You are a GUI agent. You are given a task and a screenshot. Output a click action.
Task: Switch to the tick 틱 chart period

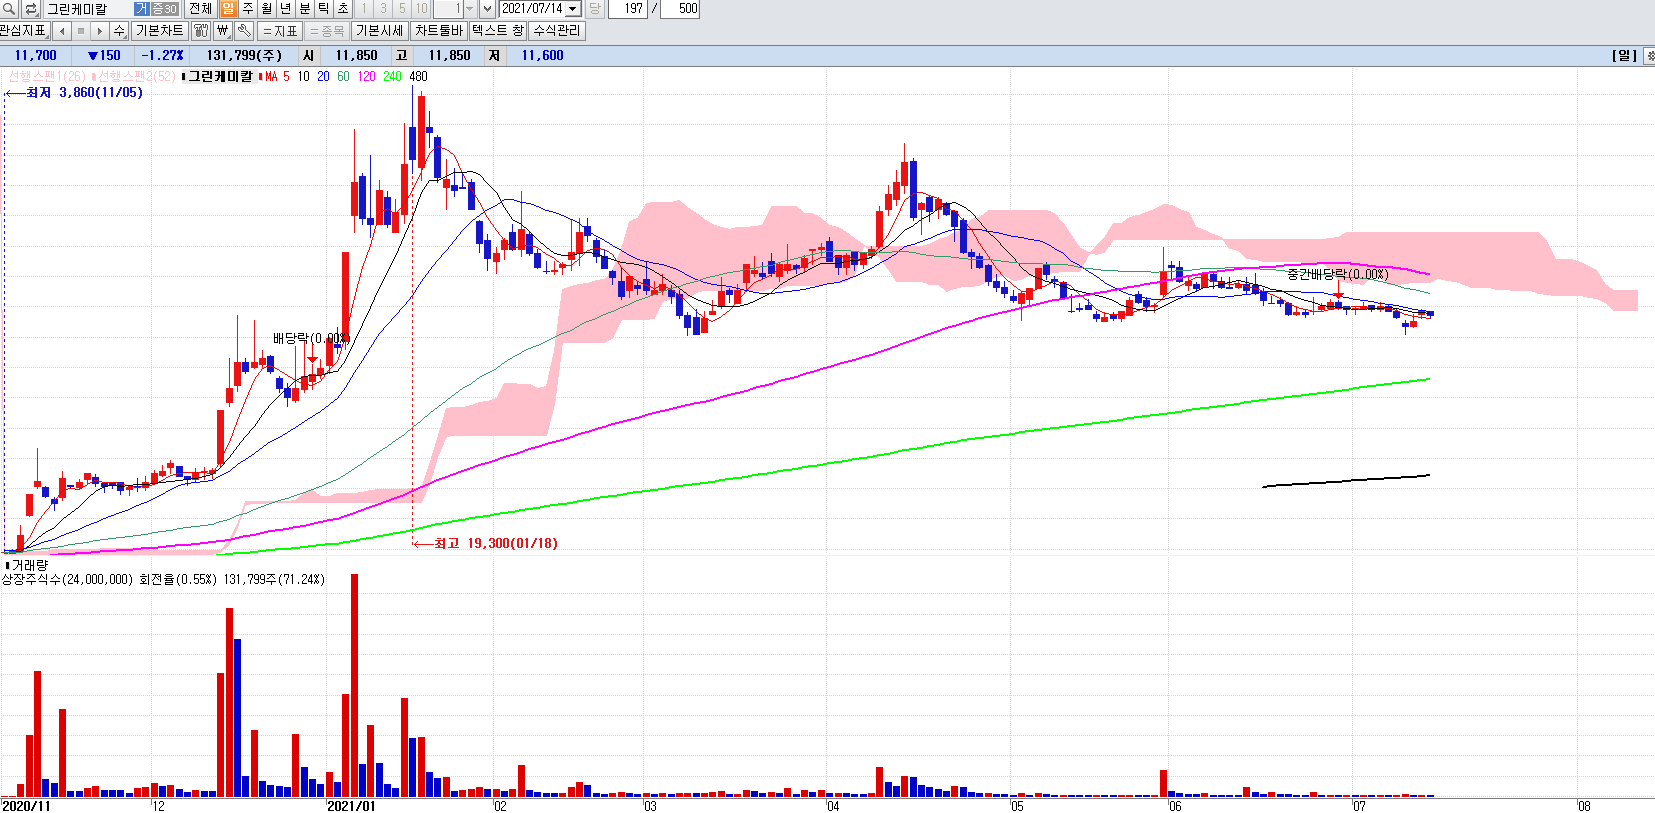[324, 9]
